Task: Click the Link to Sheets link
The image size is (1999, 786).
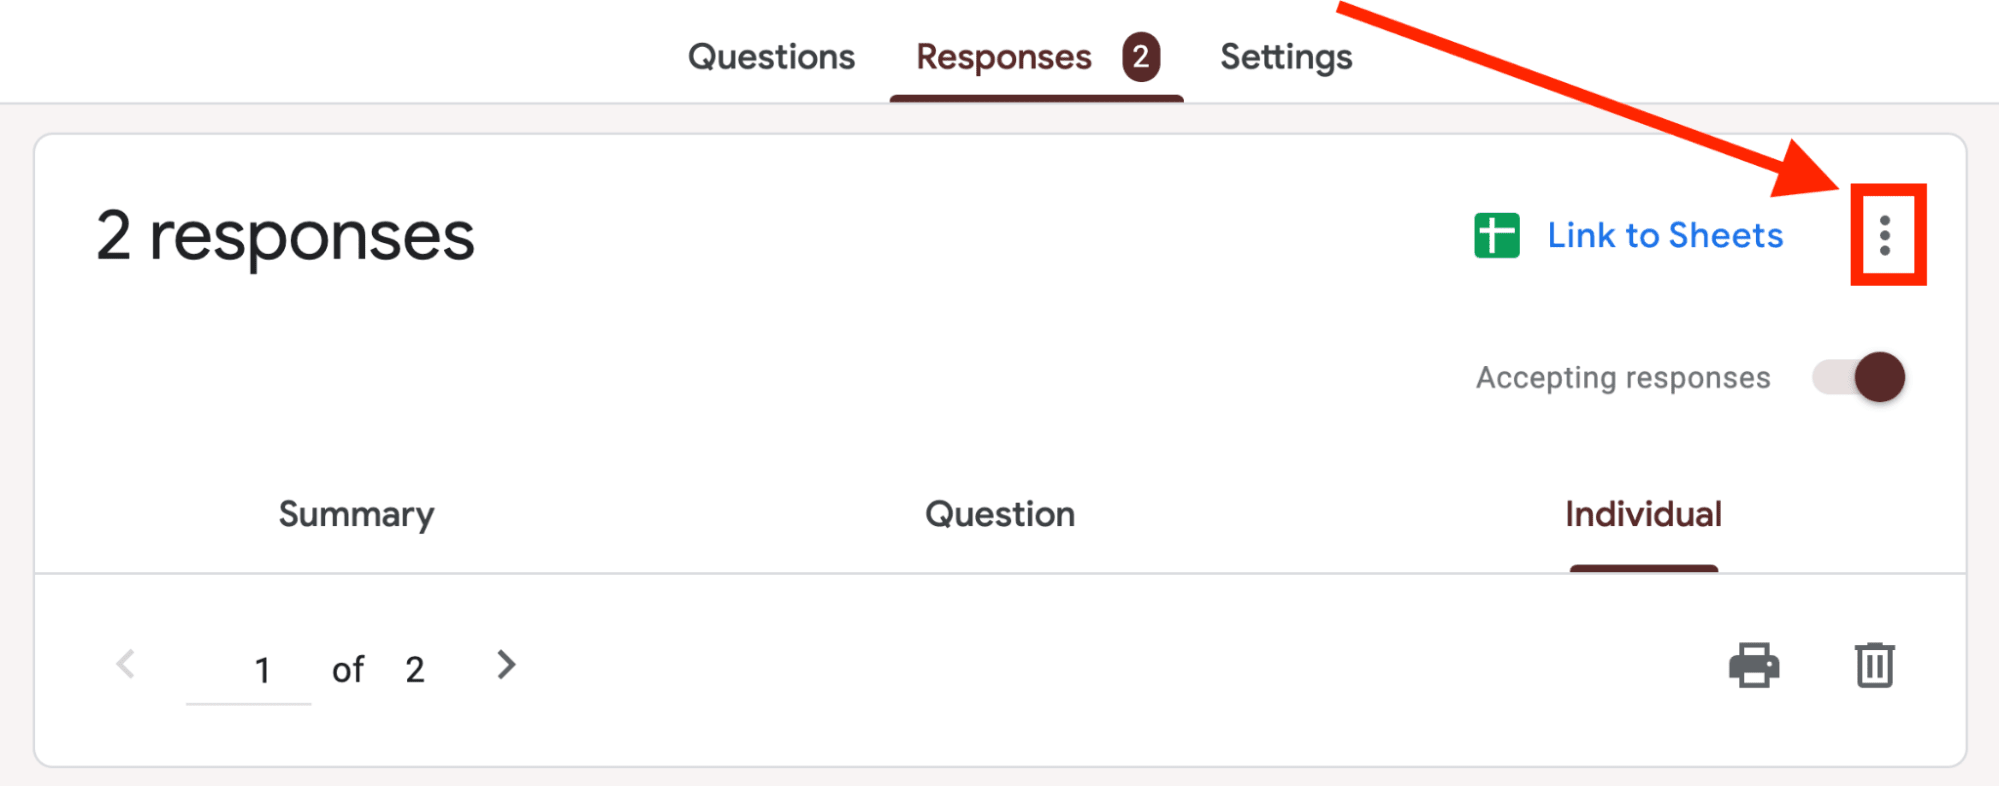Action: pyautogui.click(x=1665, y=235)
